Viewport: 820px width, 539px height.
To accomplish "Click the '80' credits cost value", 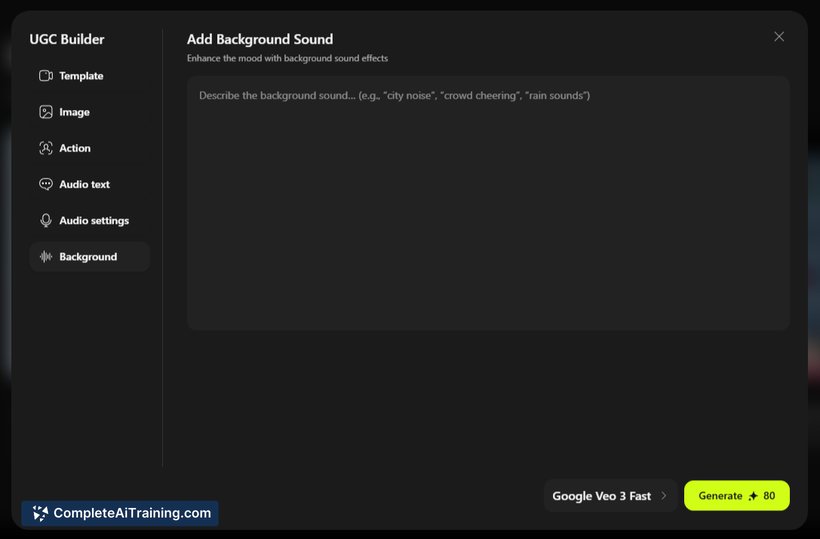I will (x=769, y=496).
